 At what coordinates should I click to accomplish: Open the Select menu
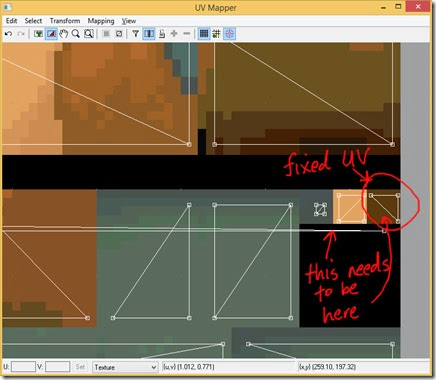pyautogui.click(x=33, y=21)
